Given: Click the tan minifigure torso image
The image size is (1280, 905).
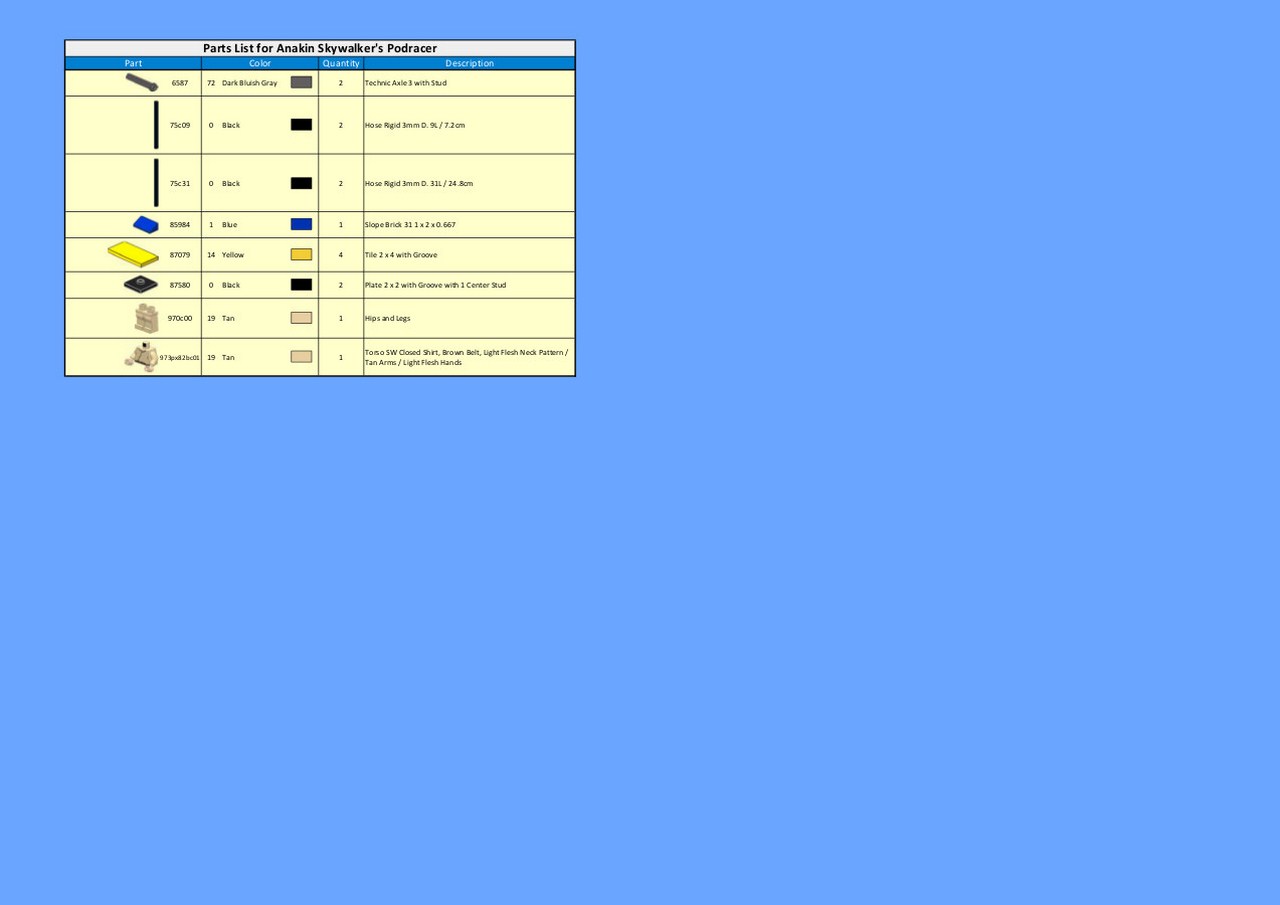Looking at the screenshot, I should click(141, 356).
